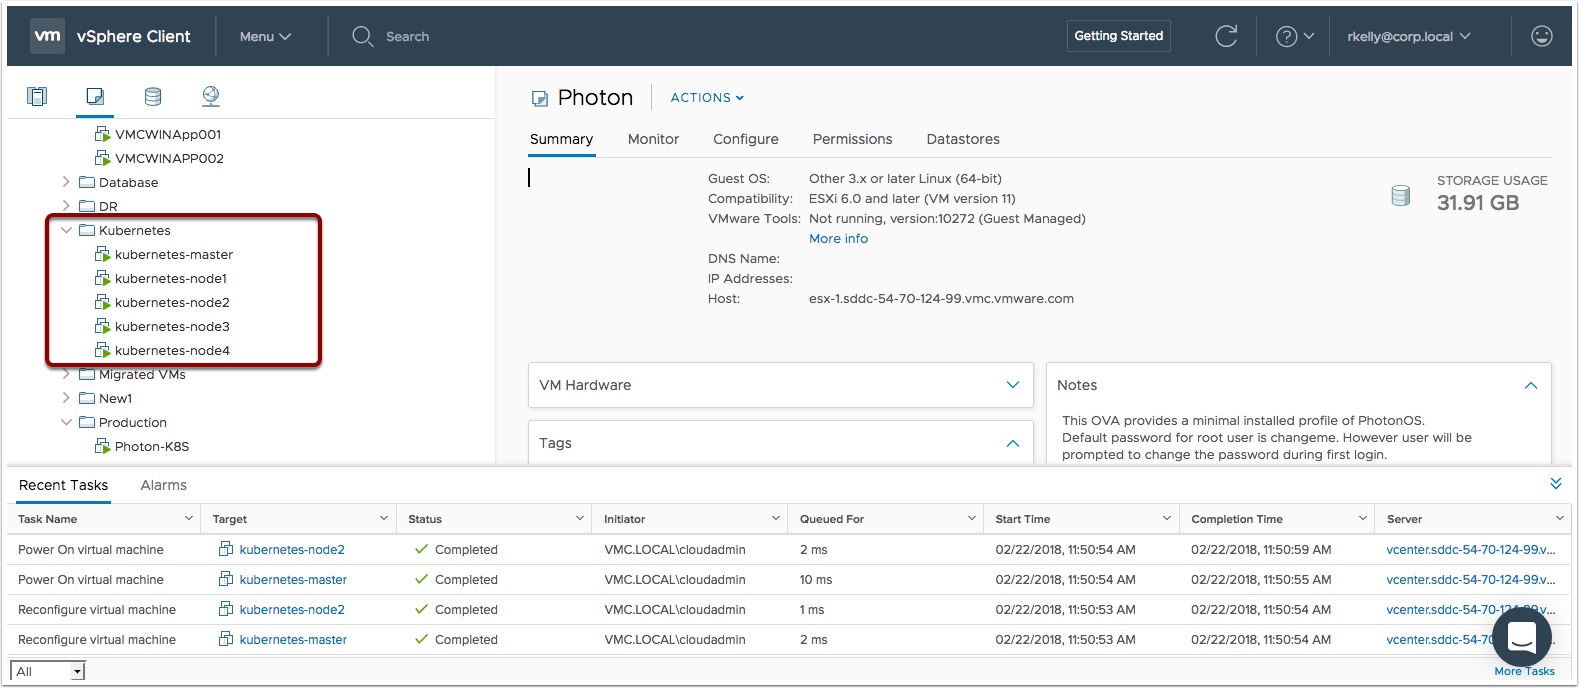Select VMCWINAPP002 in the tree
This screenshot has width=1579, height=688.
point(169,158)
